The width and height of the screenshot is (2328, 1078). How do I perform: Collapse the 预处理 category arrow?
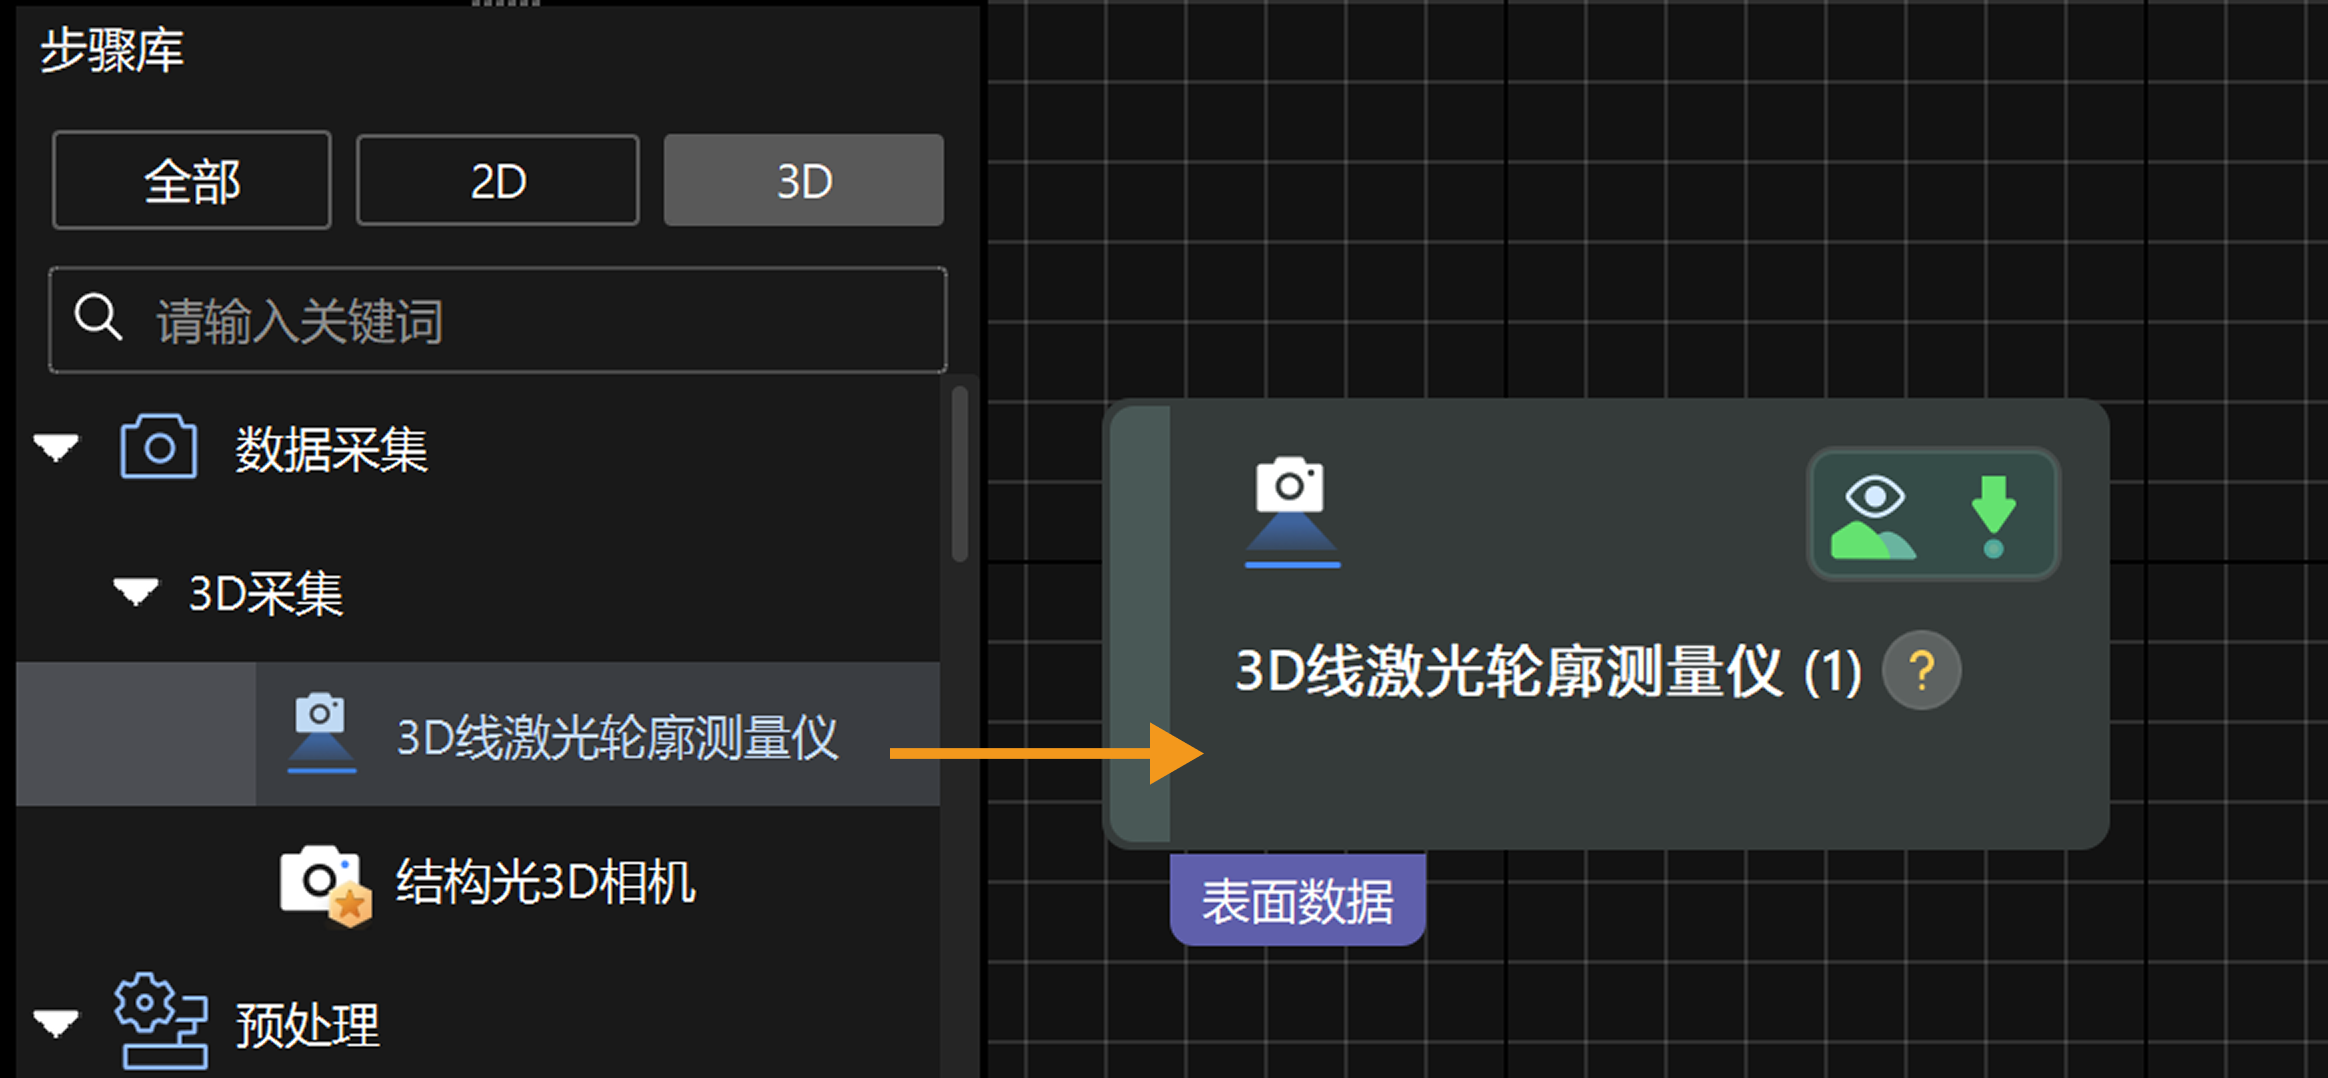coord(57,1022)
